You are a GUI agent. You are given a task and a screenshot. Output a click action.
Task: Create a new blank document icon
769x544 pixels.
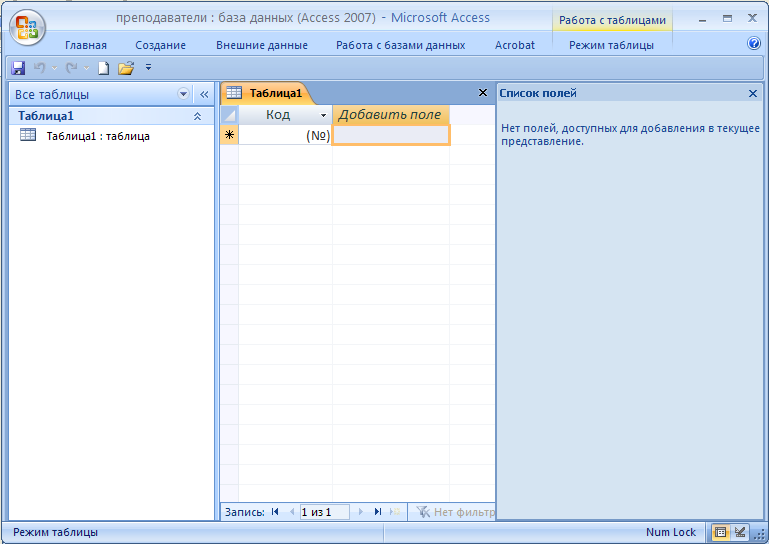tap(103, 68)
